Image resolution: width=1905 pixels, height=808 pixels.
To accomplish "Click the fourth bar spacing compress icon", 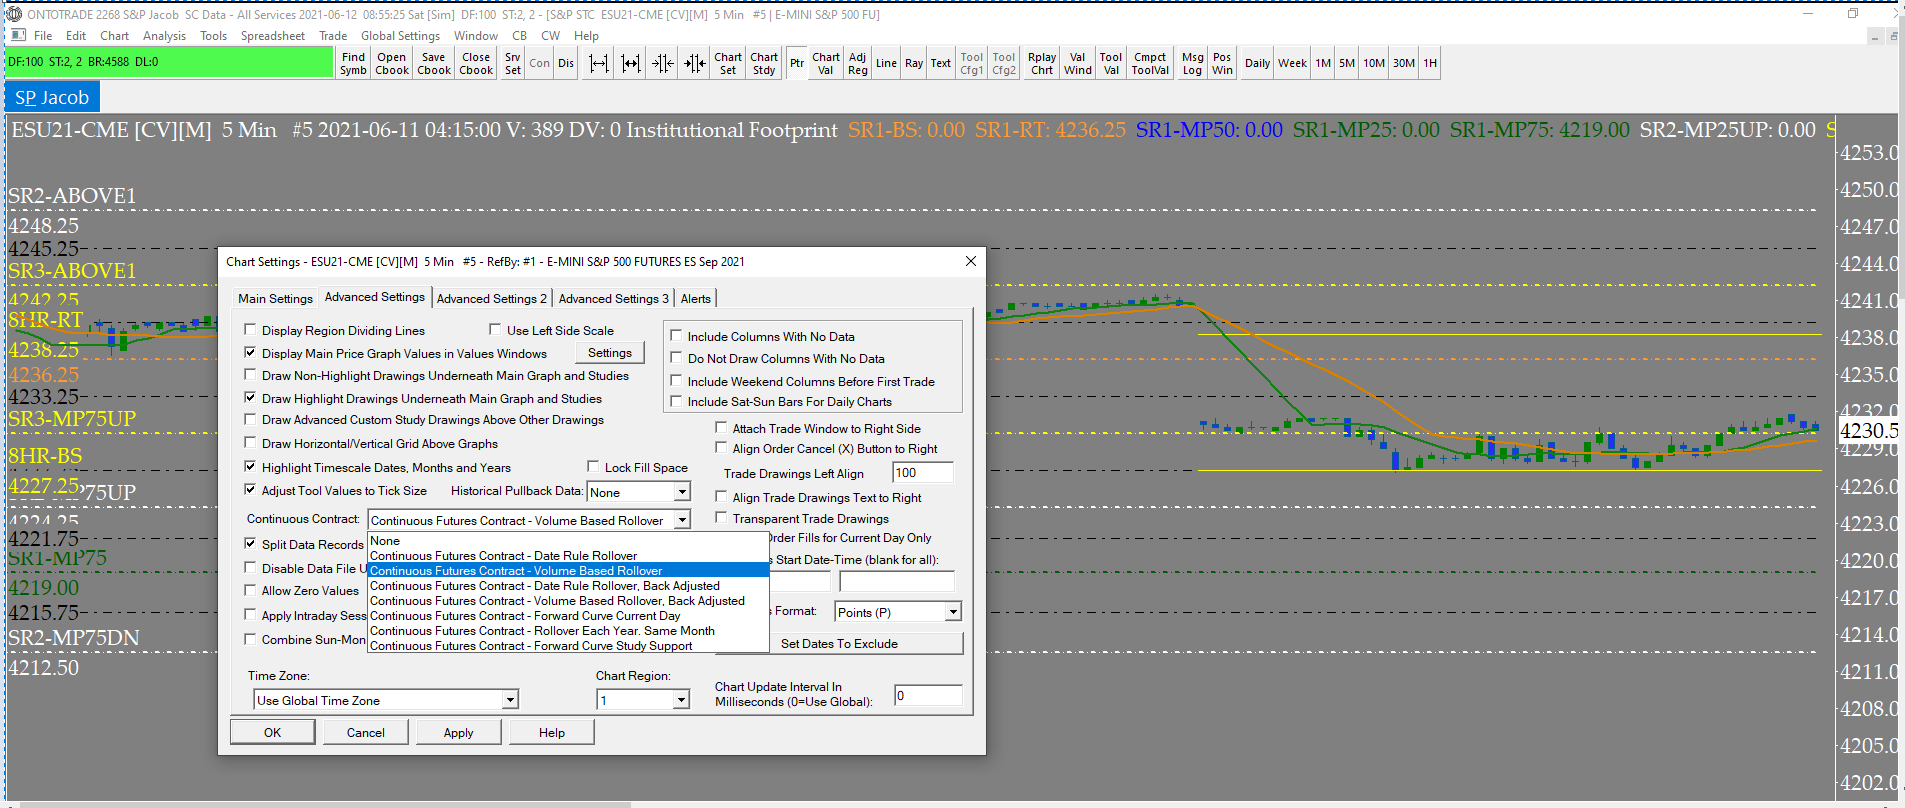I will 695,63.
